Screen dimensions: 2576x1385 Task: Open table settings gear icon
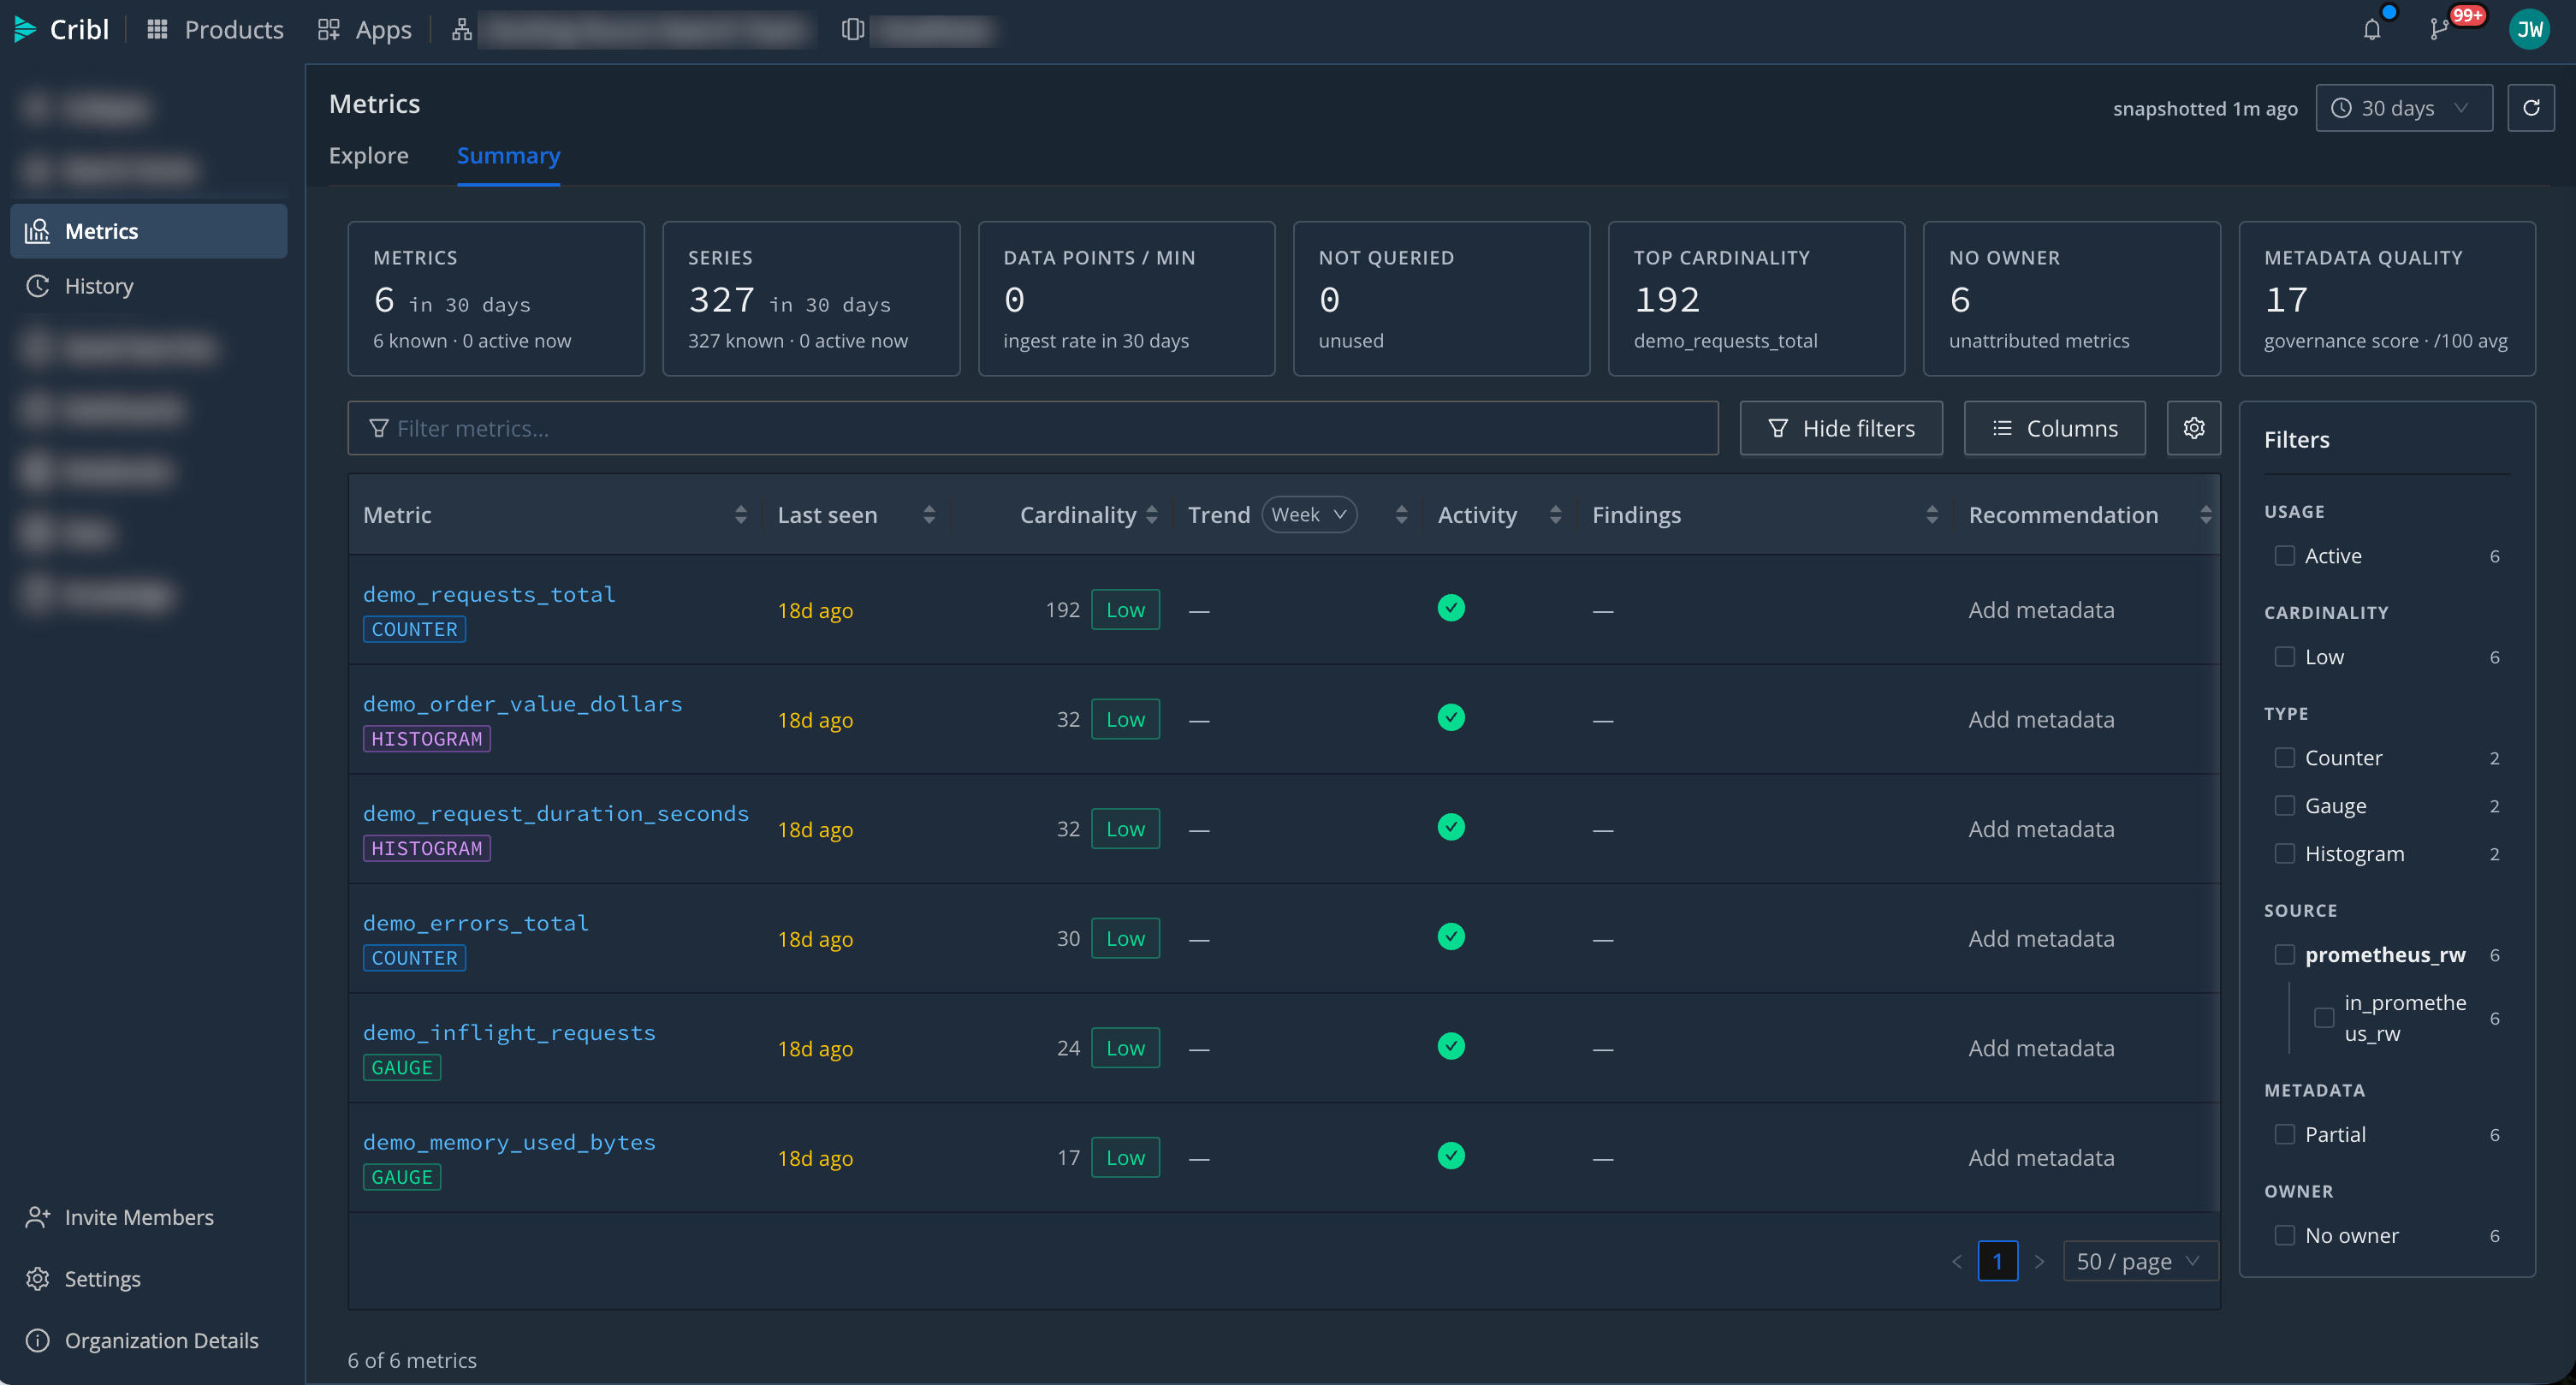(x=2194, y=428)
